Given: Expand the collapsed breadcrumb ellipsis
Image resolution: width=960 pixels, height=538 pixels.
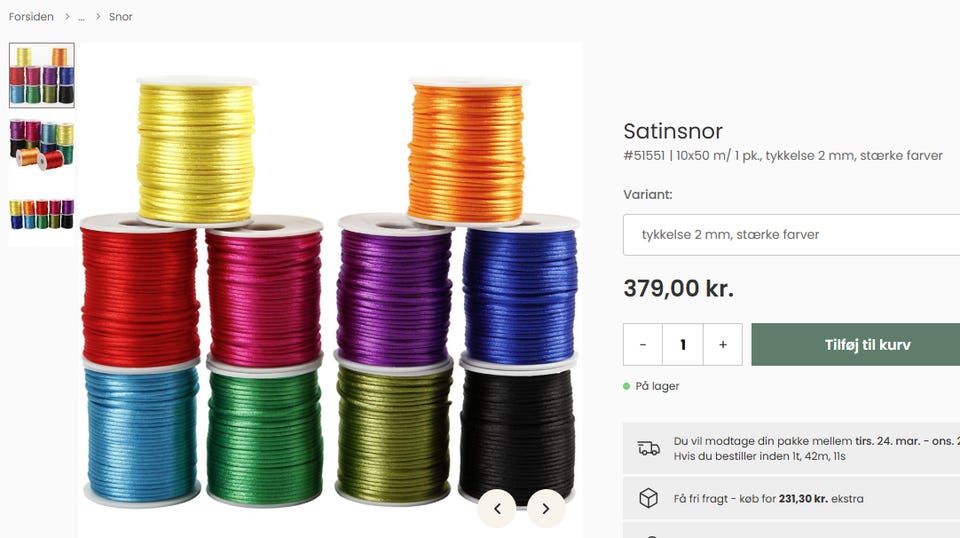Looking at the screenshot, I should [x=81, y=17].
